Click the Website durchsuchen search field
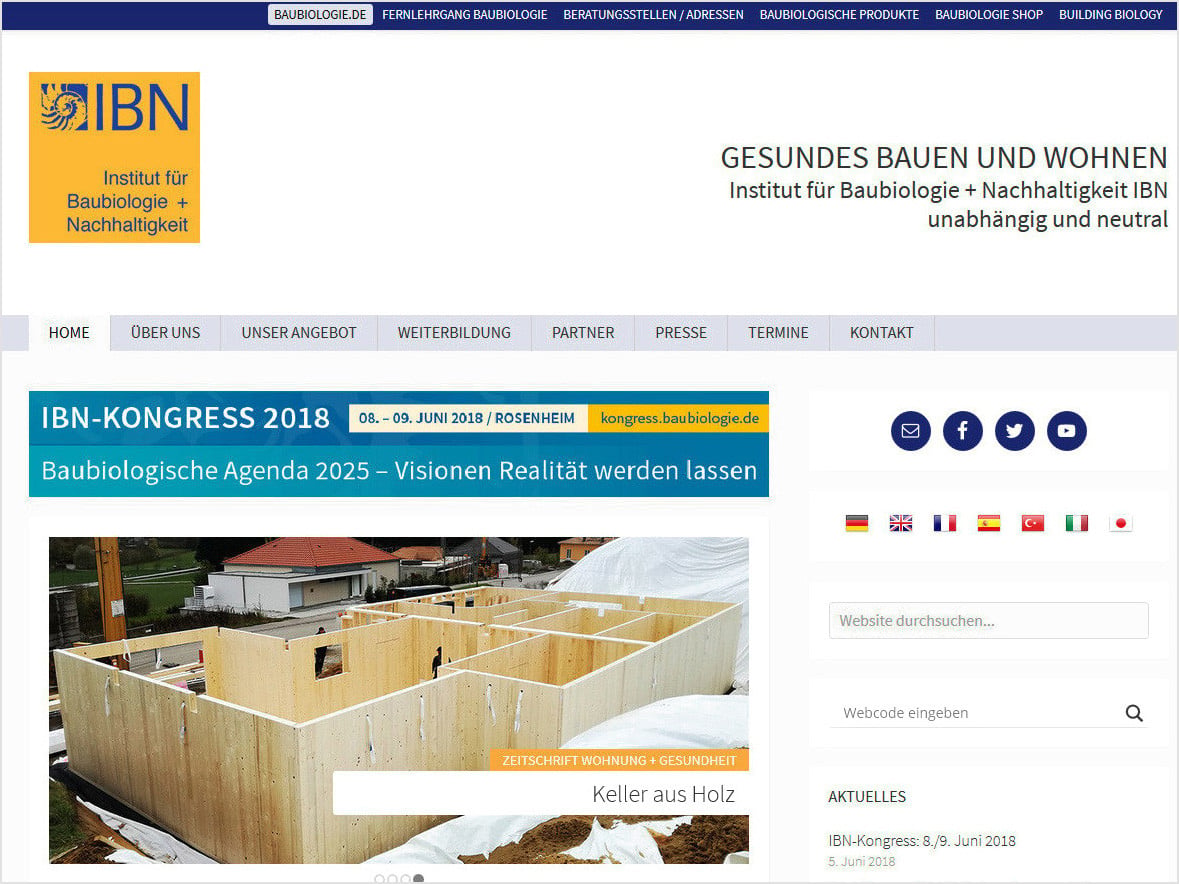This screenshot has height=884, width=1179. [989, 621]
